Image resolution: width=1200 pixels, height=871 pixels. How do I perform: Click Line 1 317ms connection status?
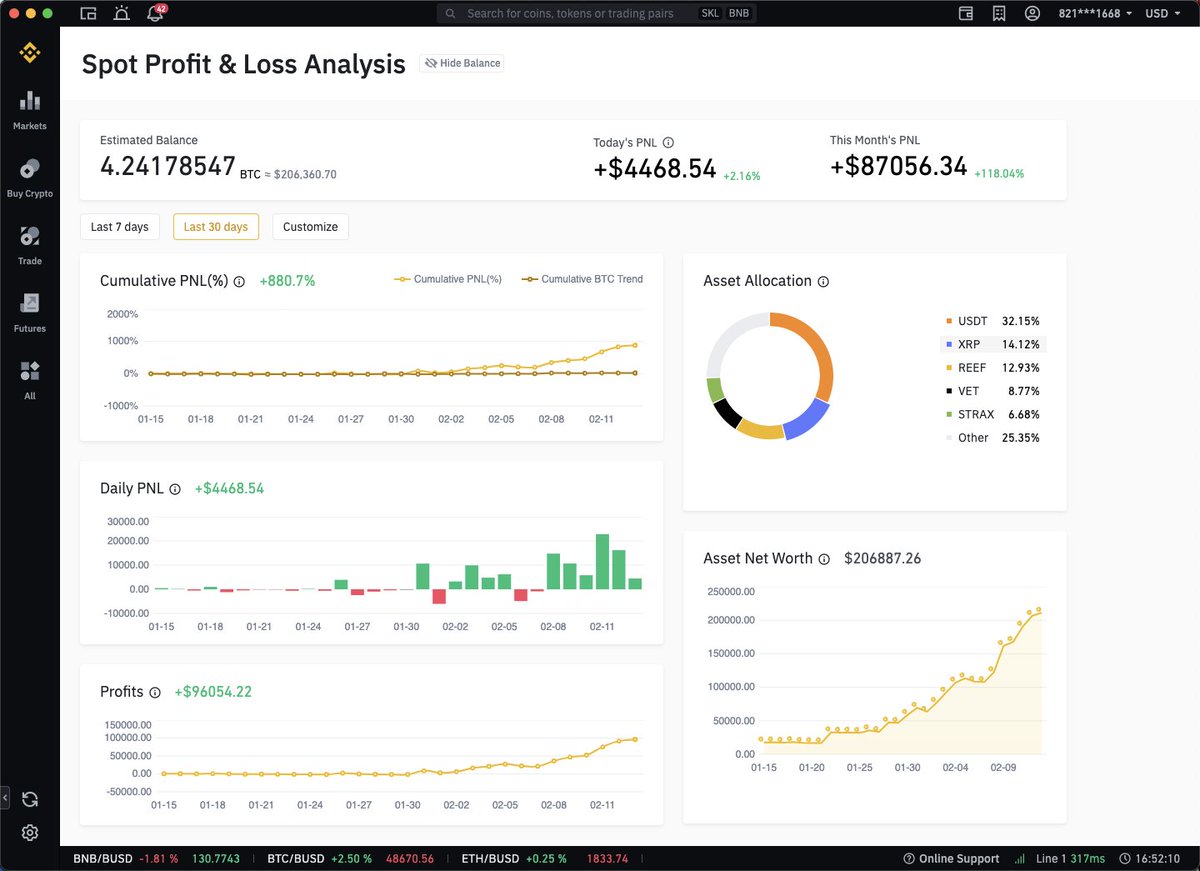pyautogui.click(x=1070, y=859)
